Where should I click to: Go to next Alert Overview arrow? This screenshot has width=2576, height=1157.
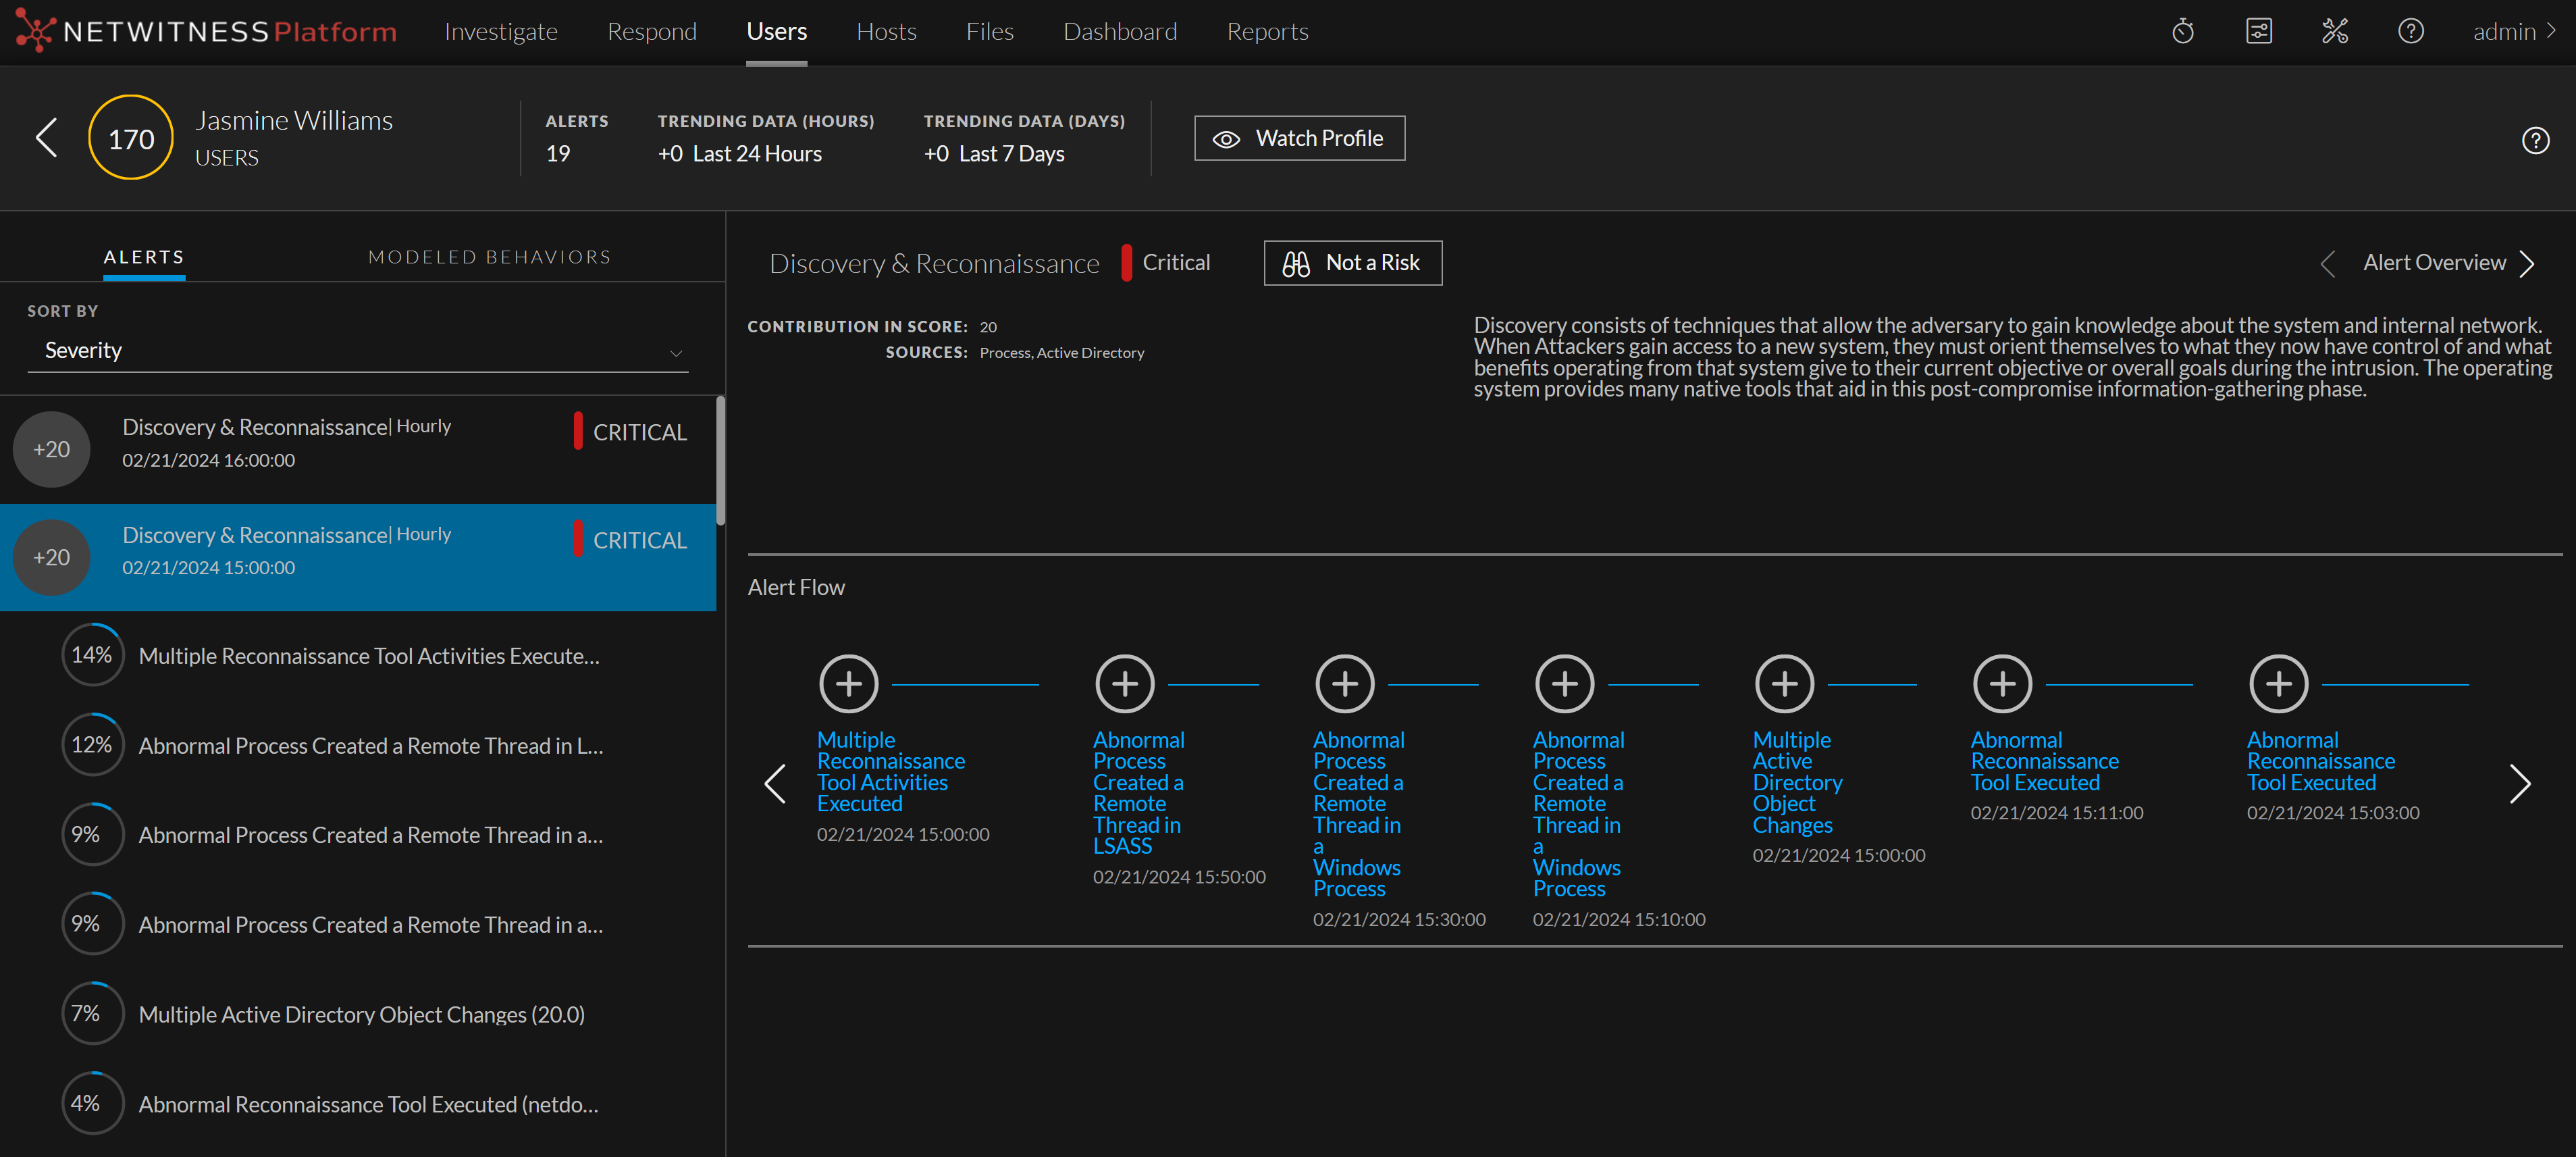2528,264
